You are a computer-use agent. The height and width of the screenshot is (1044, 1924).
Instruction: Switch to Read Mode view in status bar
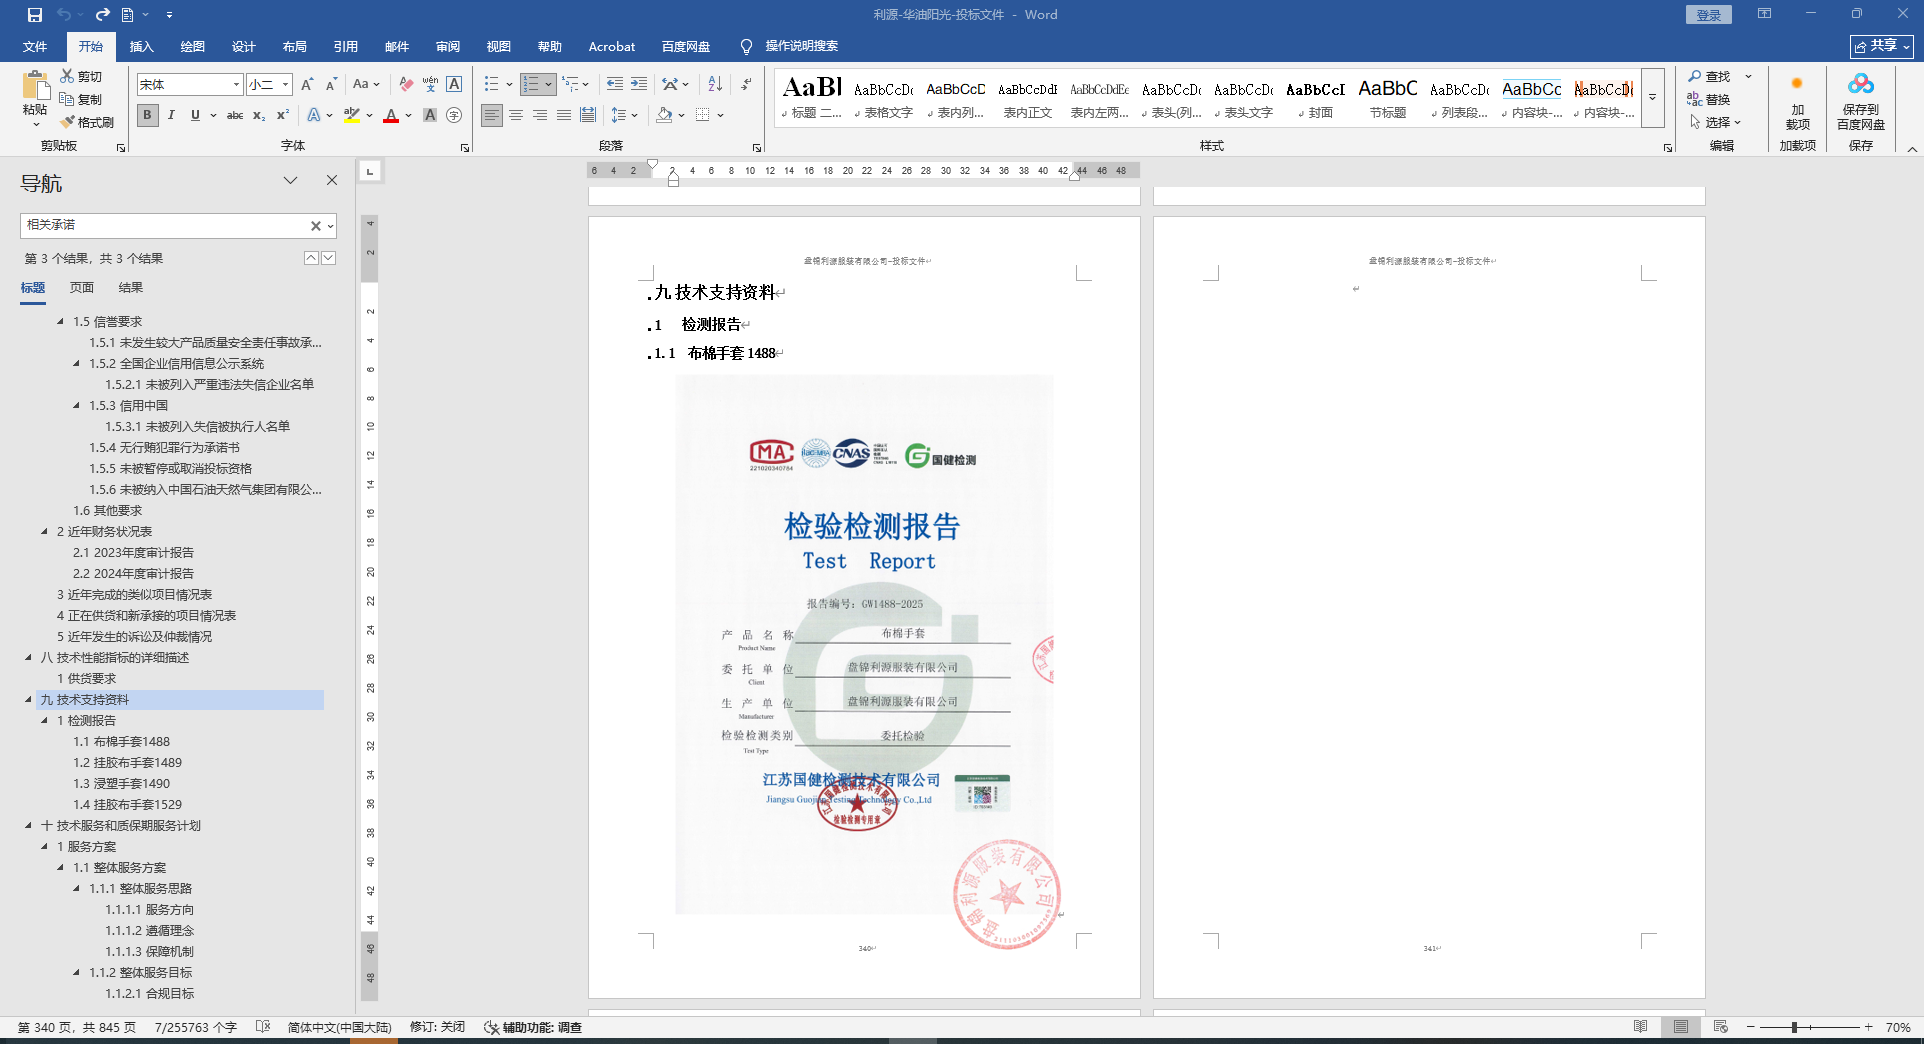pos(1640,1027)
